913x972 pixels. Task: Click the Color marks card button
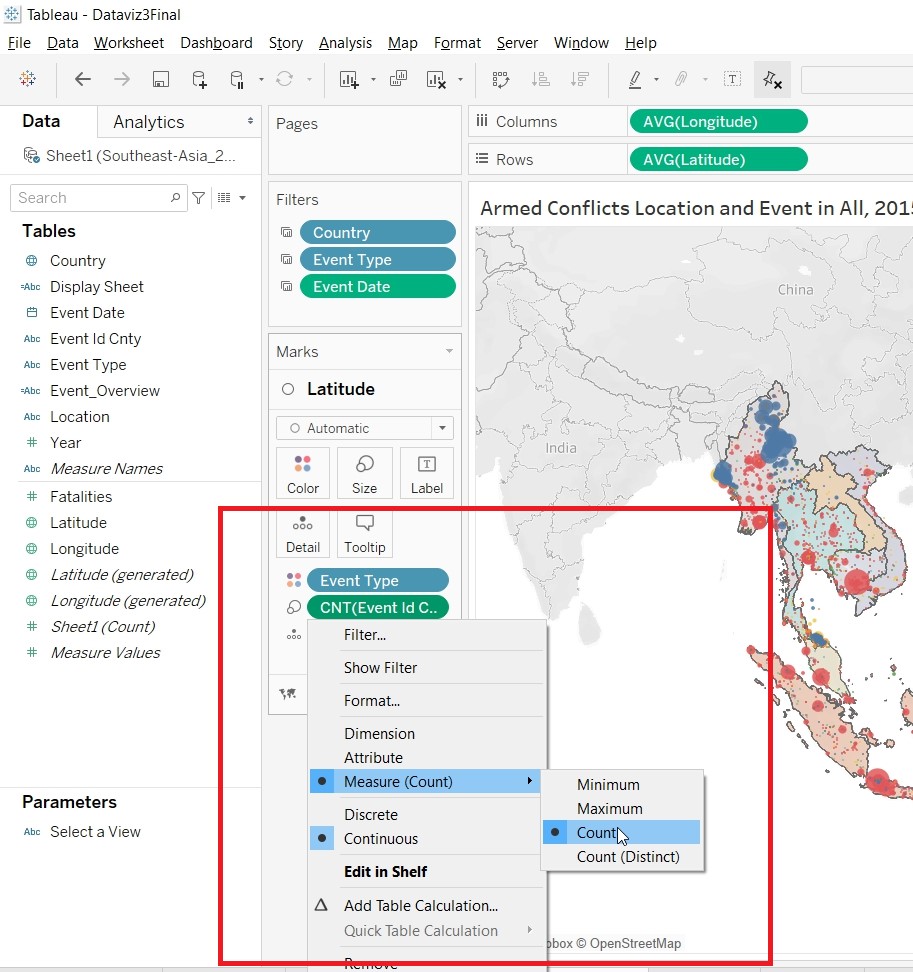(302, 473)
